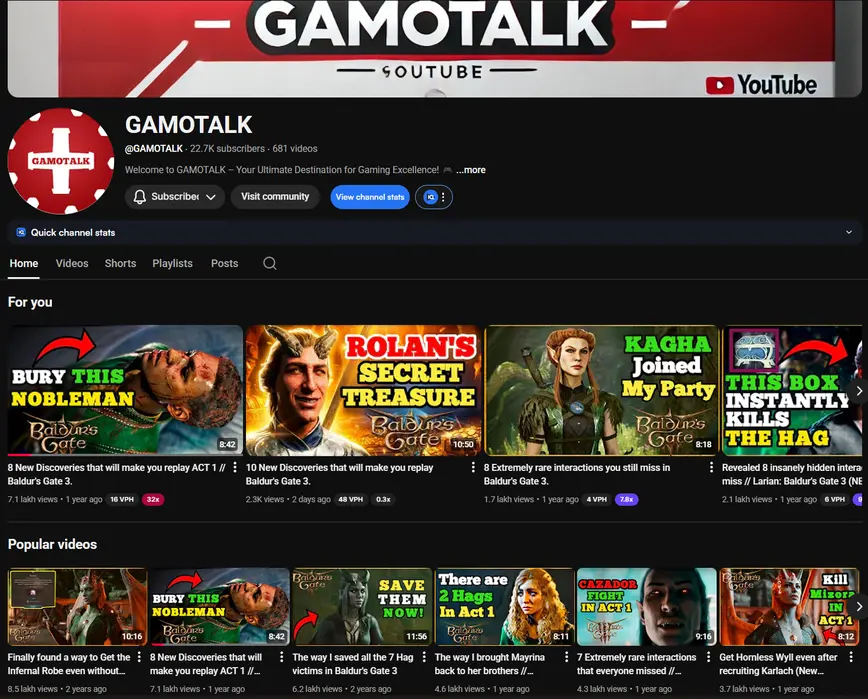Play the popular 'Bury This Nobleman' thumbnail
Screen dimensions: 868x699
[x=220, y=607]
